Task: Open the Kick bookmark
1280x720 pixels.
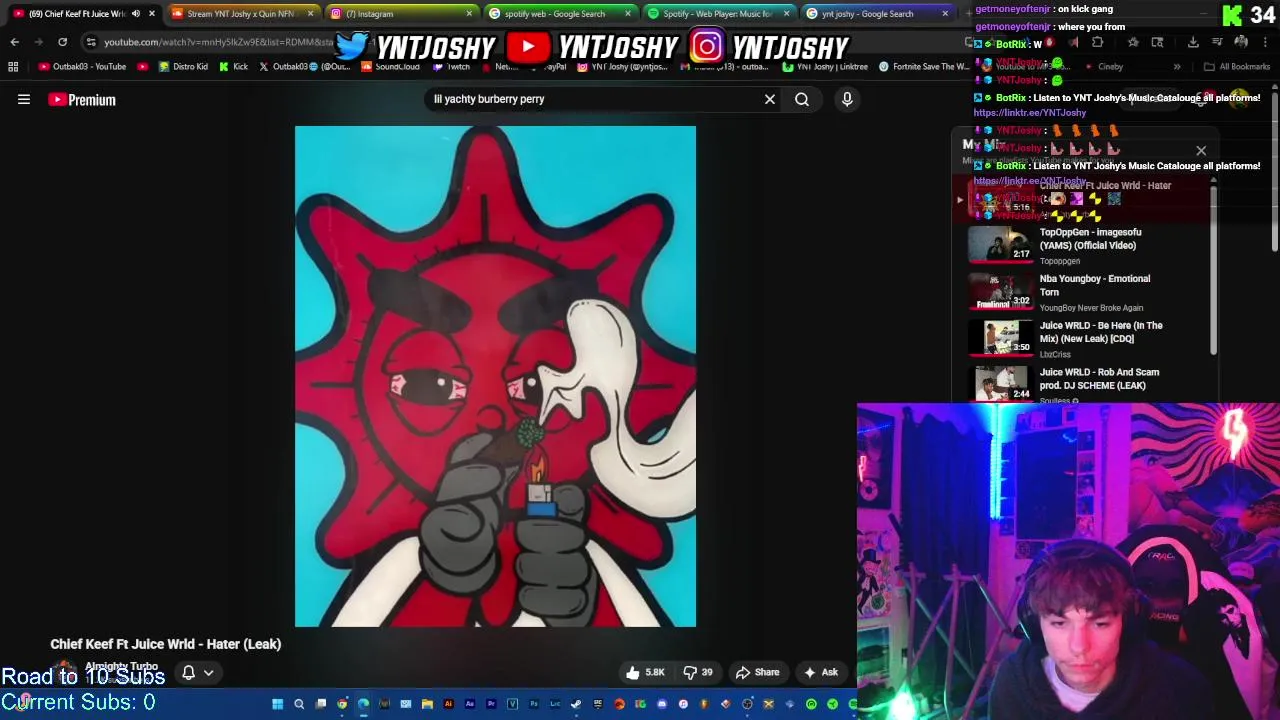Action: click(234, 67)
